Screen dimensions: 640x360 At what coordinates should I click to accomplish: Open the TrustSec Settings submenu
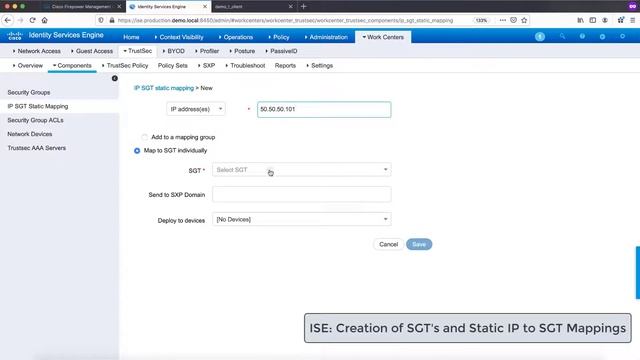pos(320,65)
